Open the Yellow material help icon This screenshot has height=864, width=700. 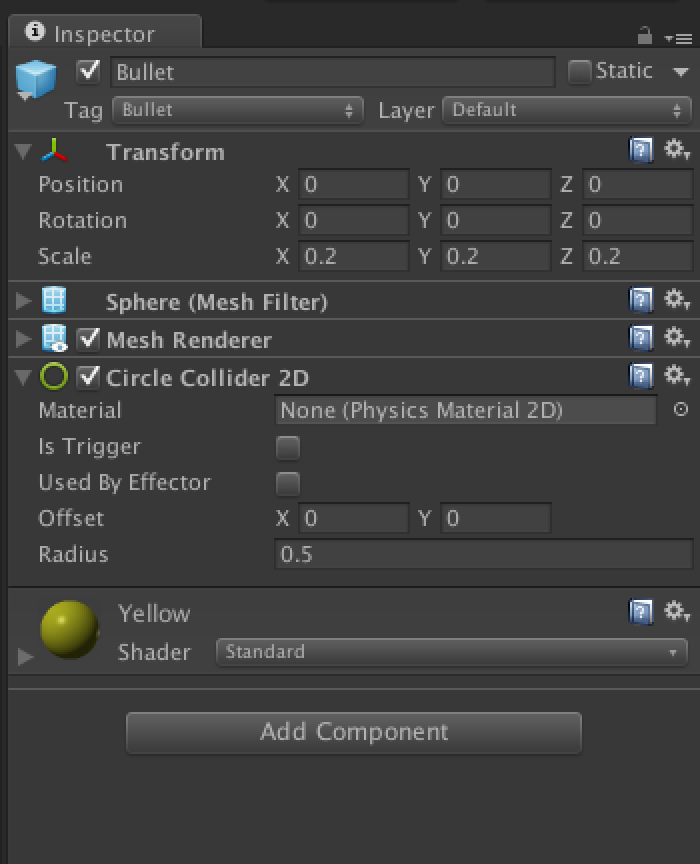coord(641,612)
